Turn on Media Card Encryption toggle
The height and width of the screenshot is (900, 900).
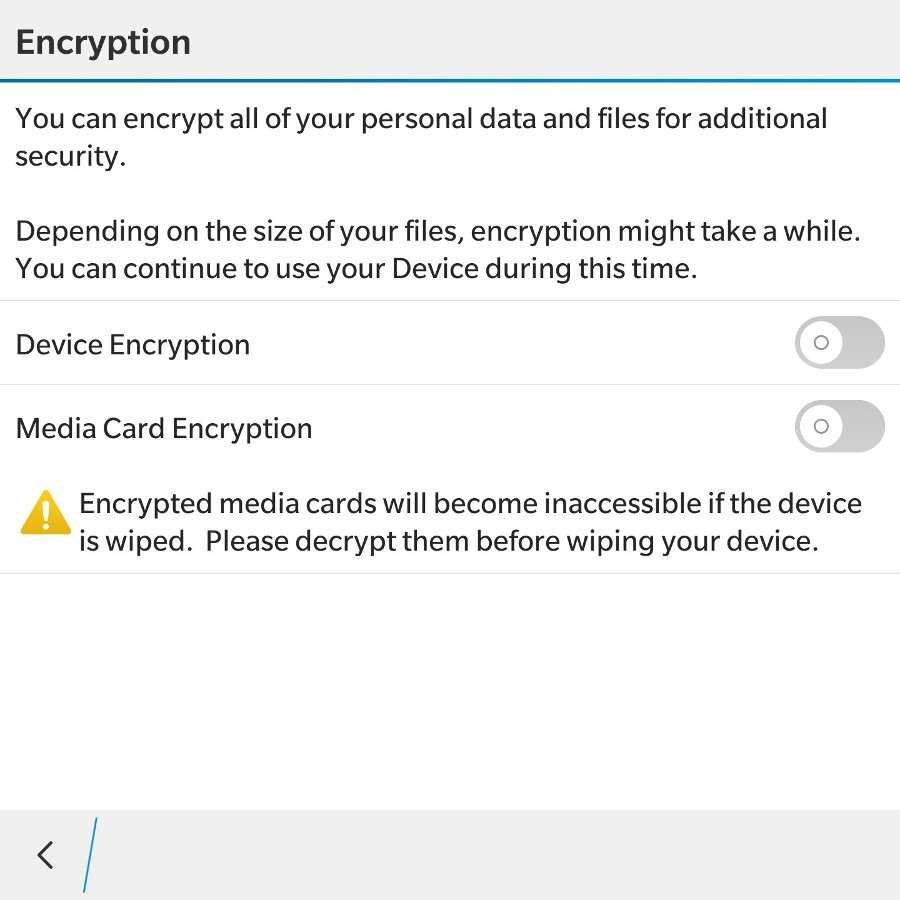pyautogui.click(x=840, y=427)
